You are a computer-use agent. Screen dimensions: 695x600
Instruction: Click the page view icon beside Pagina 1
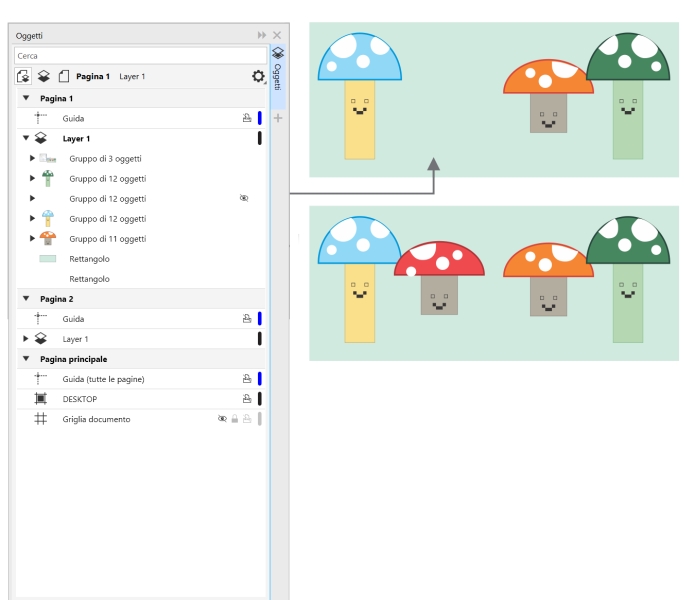coord(63,77)
